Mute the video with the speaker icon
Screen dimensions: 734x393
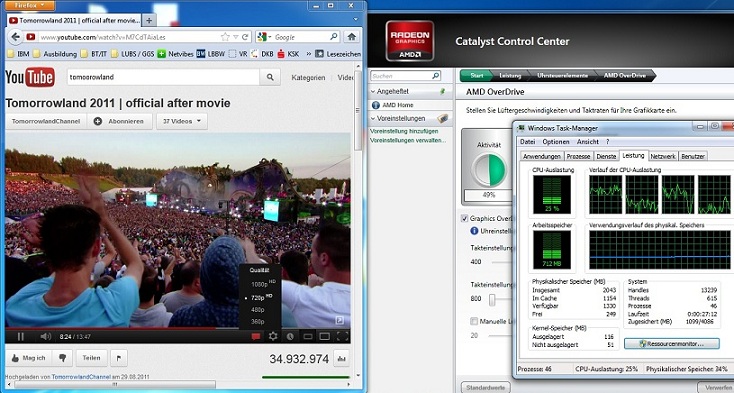click(45, 336)
